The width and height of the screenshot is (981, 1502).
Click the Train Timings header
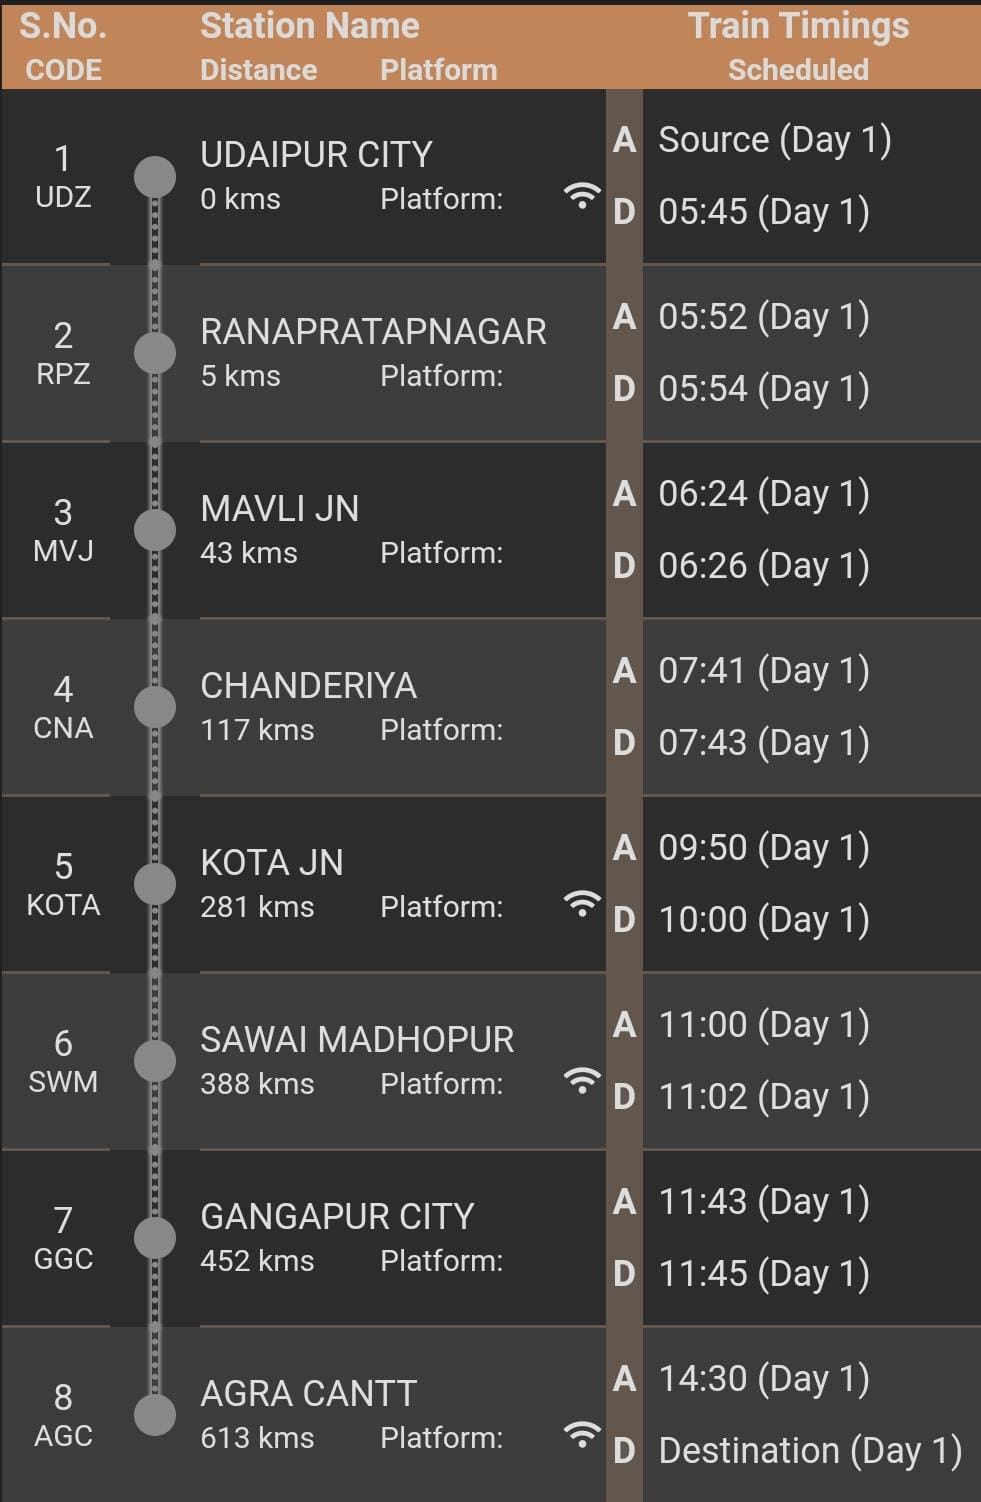click(798, 27)
